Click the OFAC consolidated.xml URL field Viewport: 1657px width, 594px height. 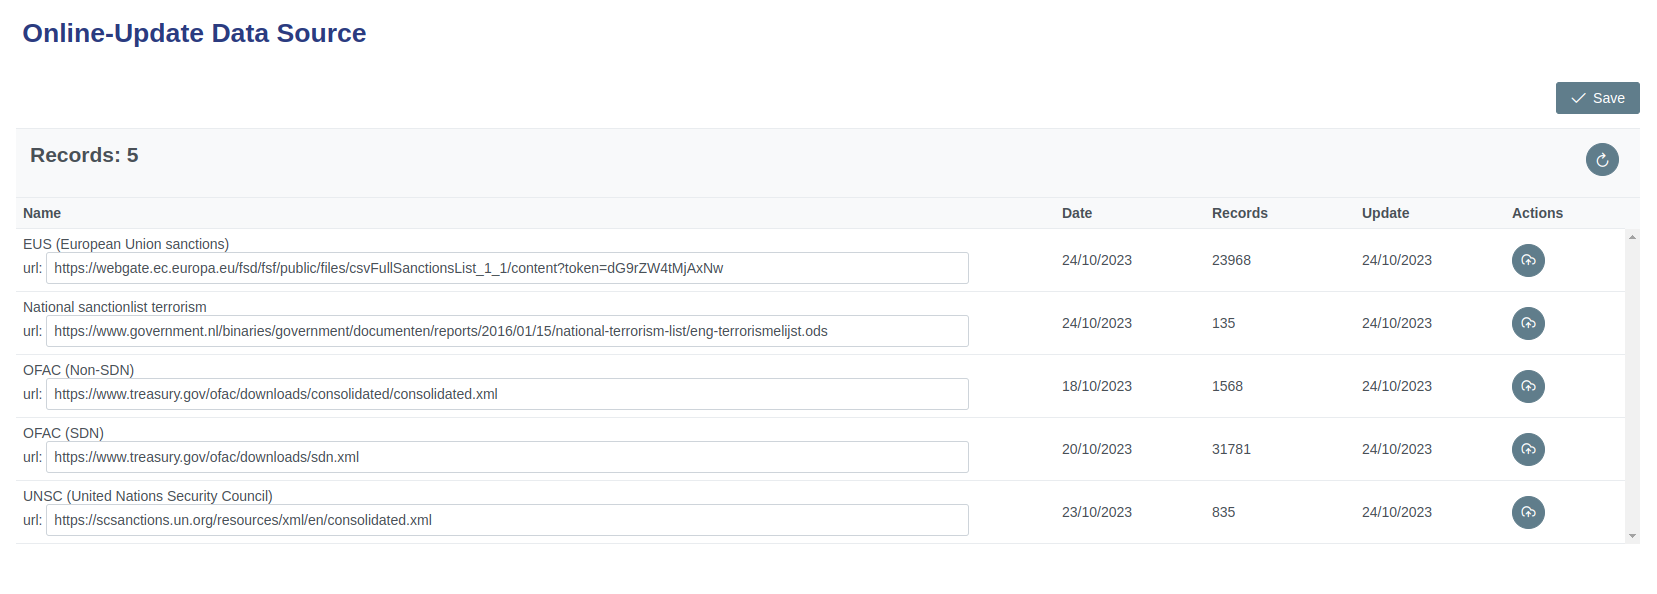507,394
